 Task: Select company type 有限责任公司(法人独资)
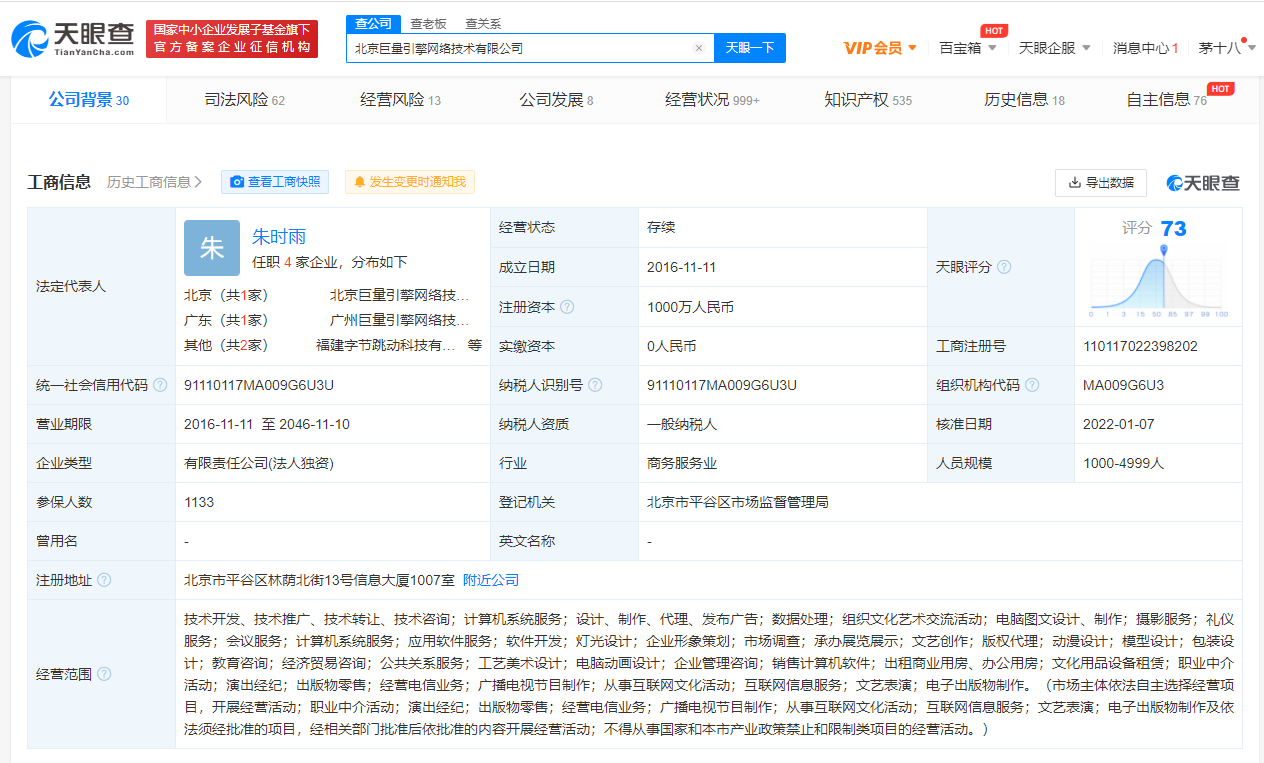coord(259,463)
